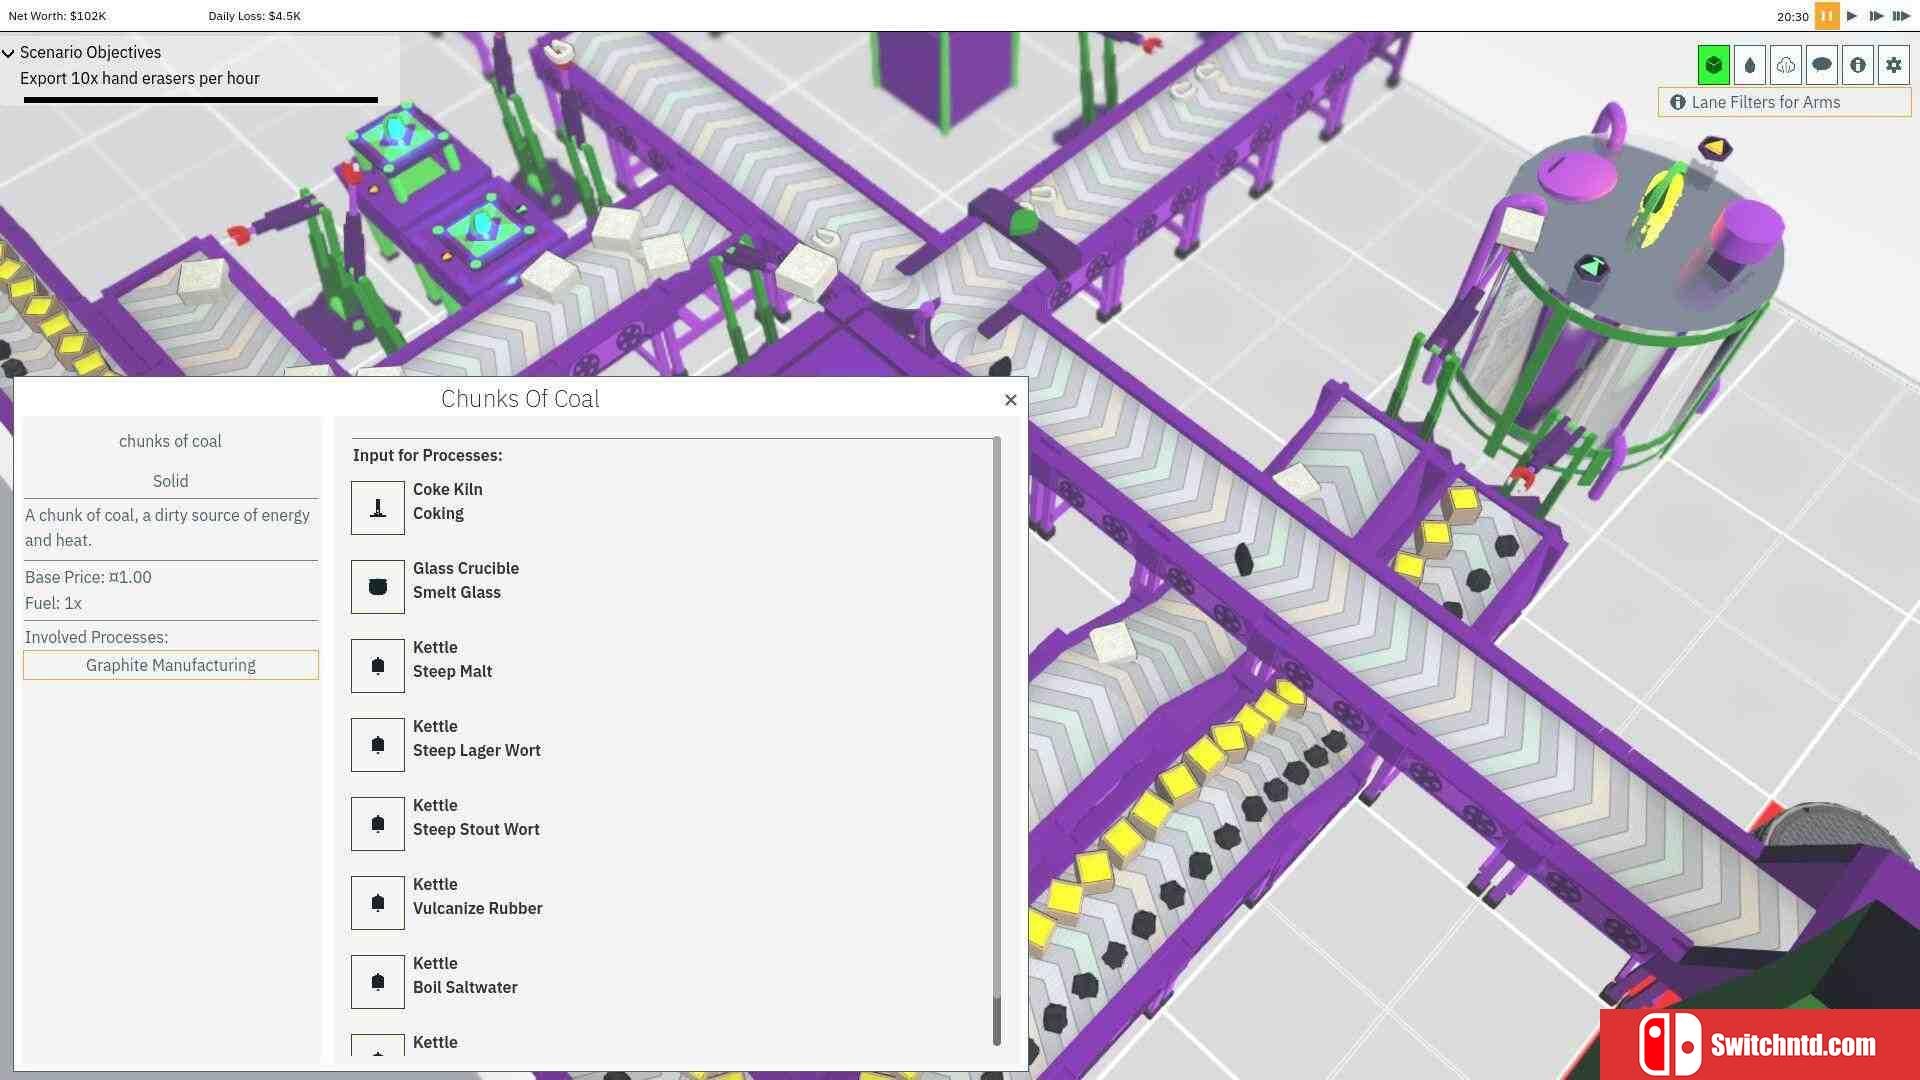Click the Kettle Vulcanize Rubber icon
Viewport: 1920px width, 1080px height.
coord(378,903)
